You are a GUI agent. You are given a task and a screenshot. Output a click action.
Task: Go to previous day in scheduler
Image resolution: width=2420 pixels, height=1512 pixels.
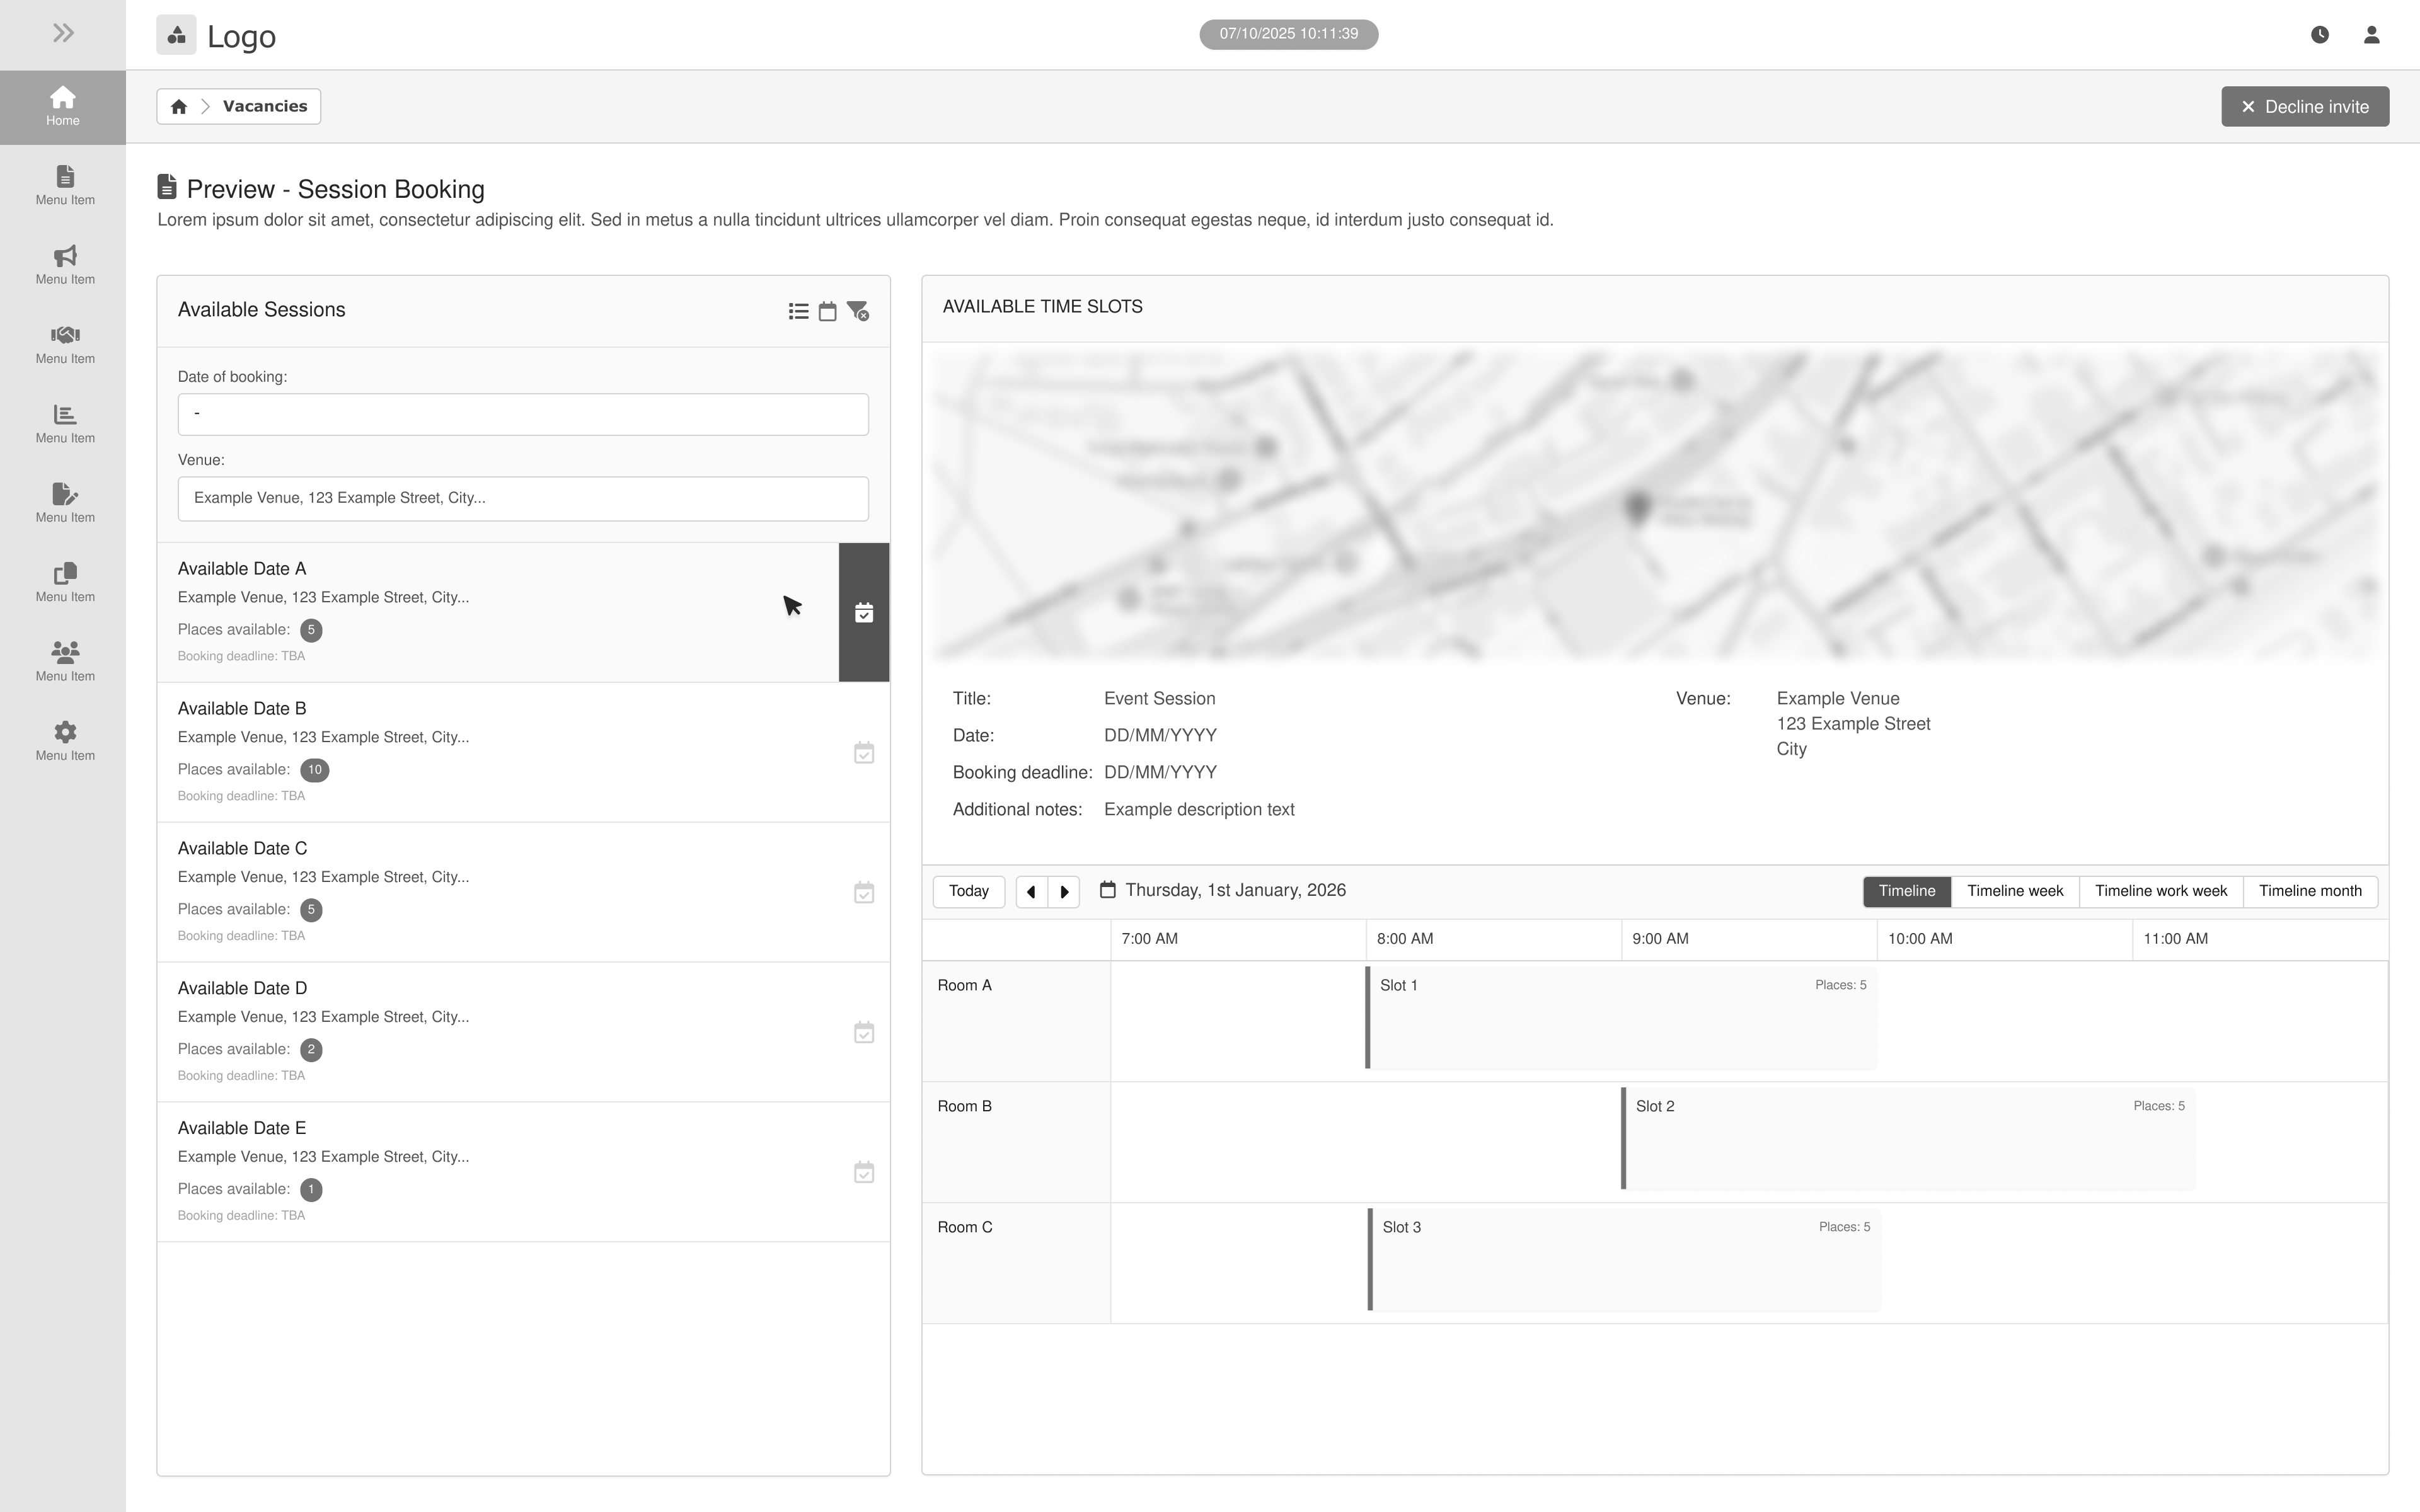point(1031,891)
